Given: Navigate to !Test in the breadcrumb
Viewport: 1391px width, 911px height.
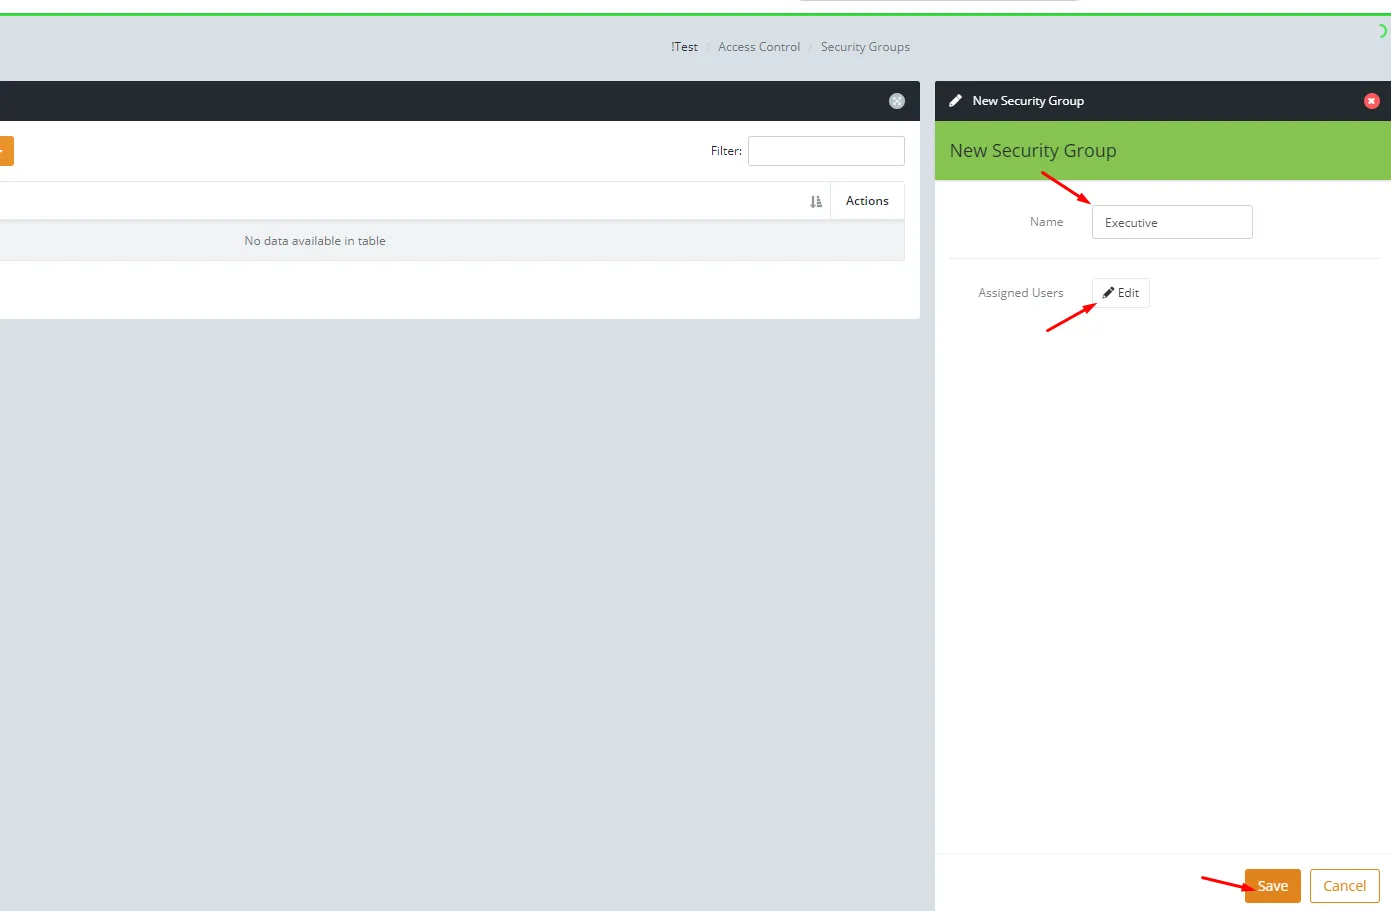Looking at the screenshot, I should (684, 46).
